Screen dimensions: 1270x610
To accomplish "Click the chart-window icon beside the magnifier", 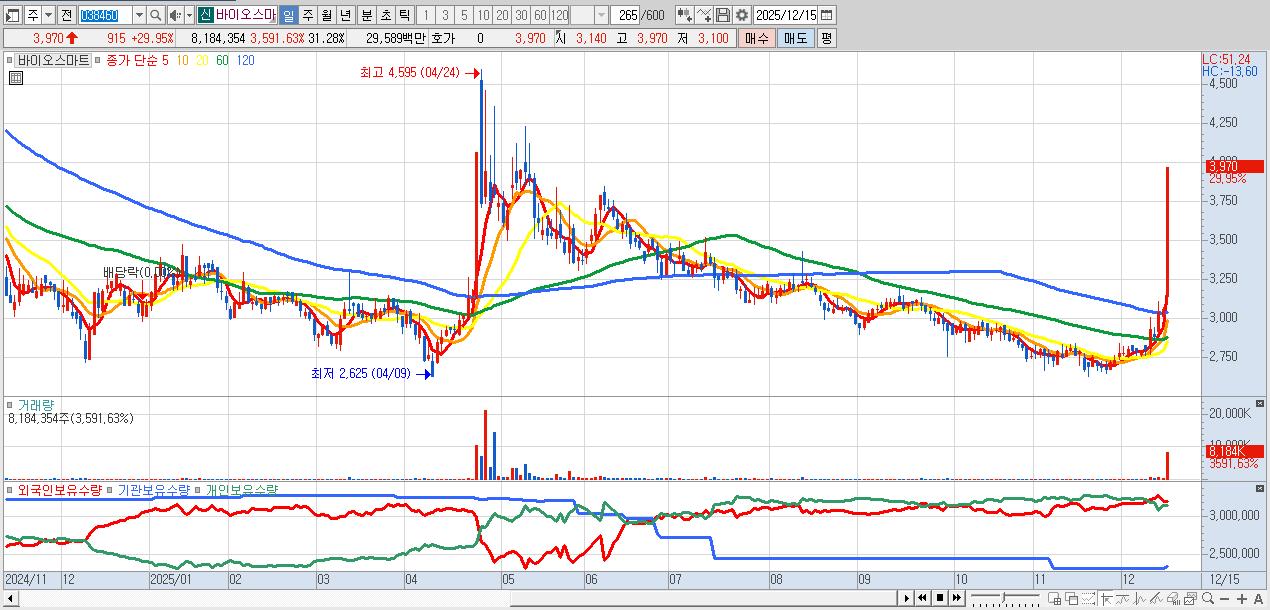I will pos(1191,598).
